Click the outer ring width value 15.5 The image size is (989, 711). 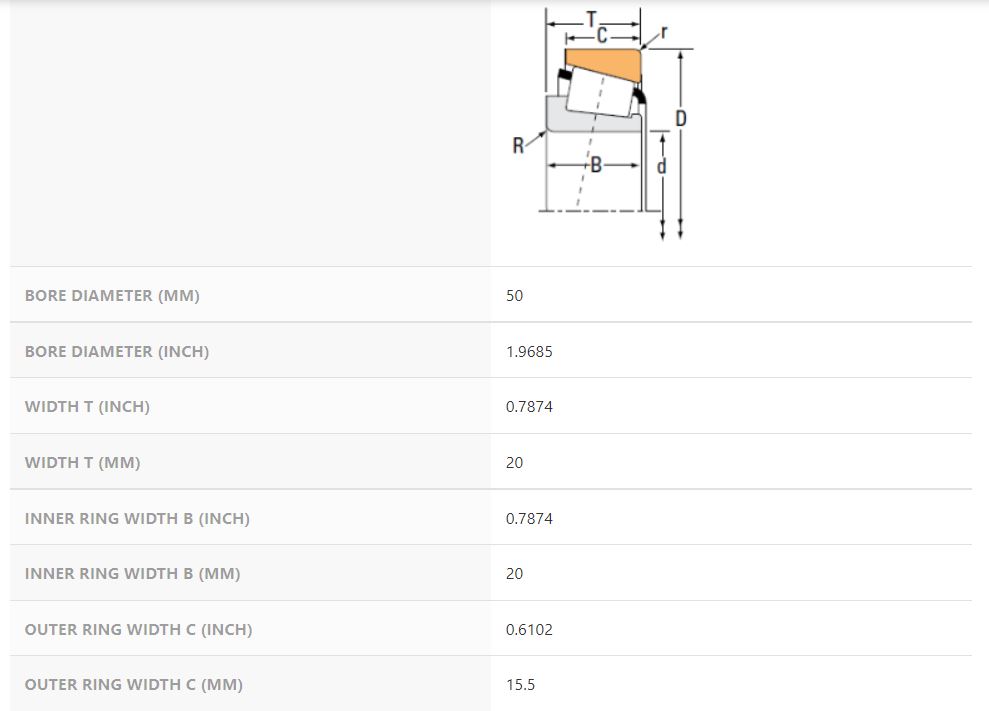coord(520,685)
